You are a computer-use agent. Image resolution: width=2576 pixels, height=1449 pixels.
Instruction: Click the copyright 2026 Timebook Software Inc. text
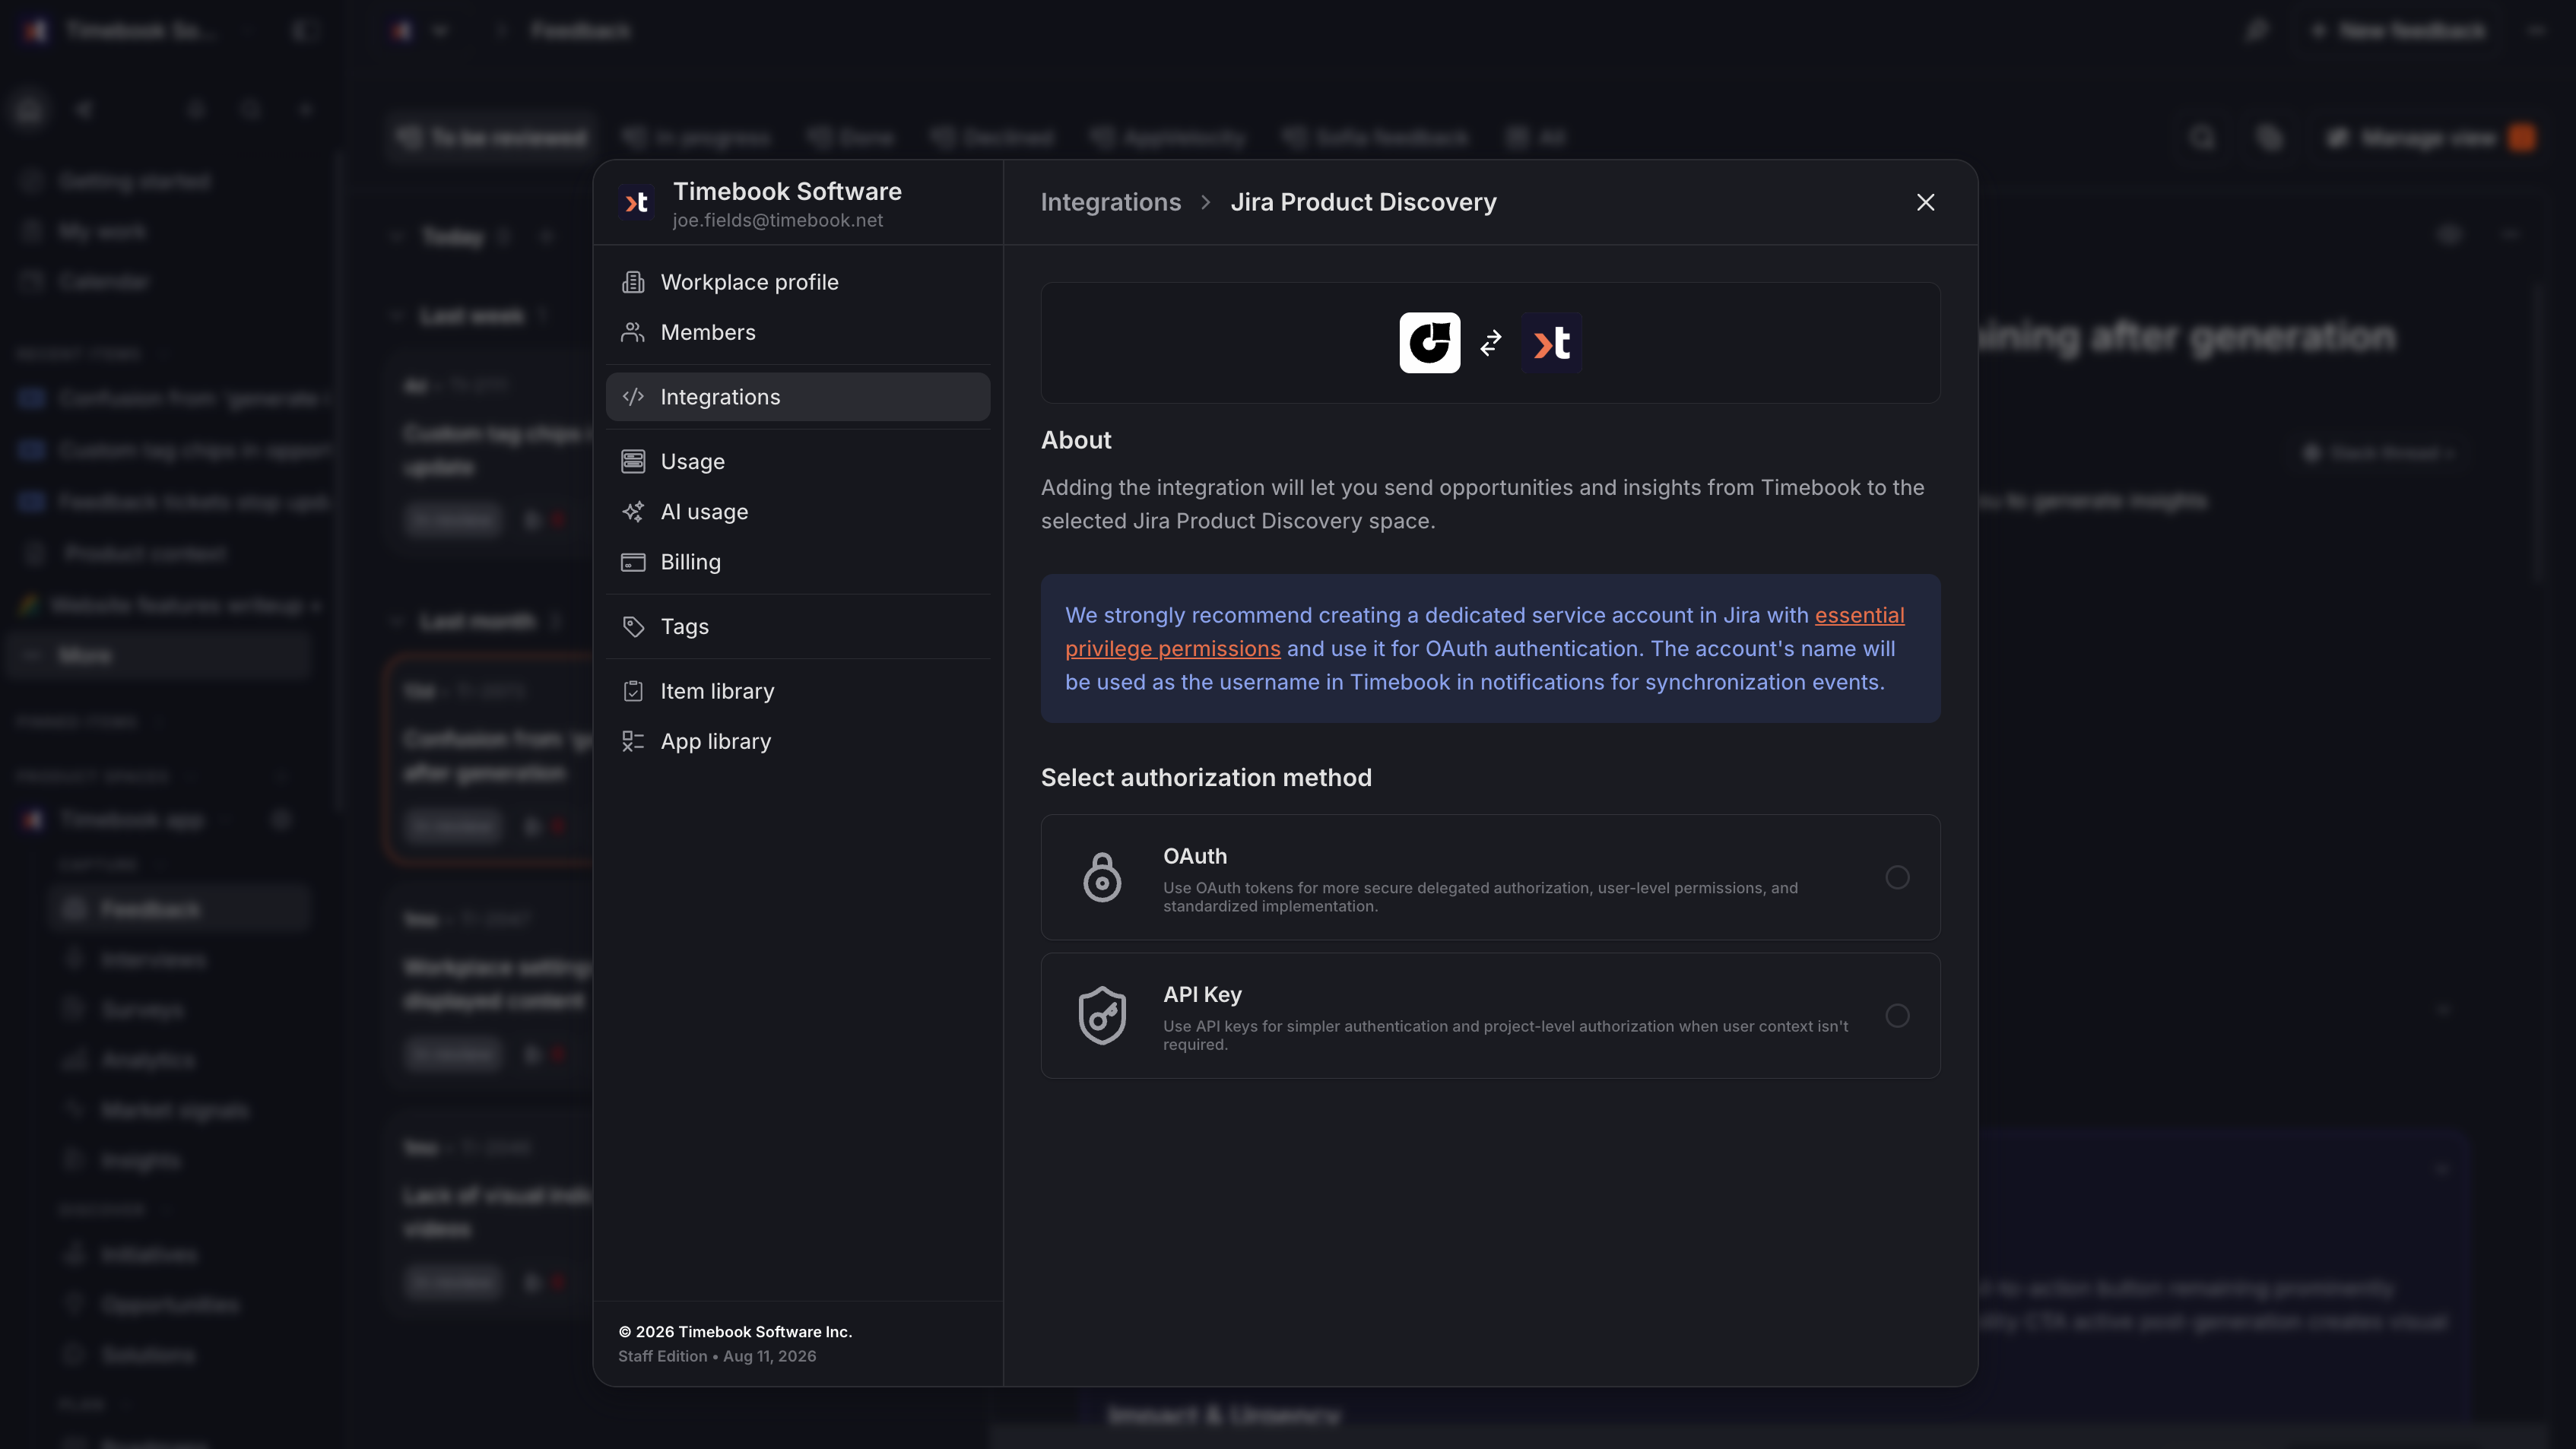click(735, 1331)
